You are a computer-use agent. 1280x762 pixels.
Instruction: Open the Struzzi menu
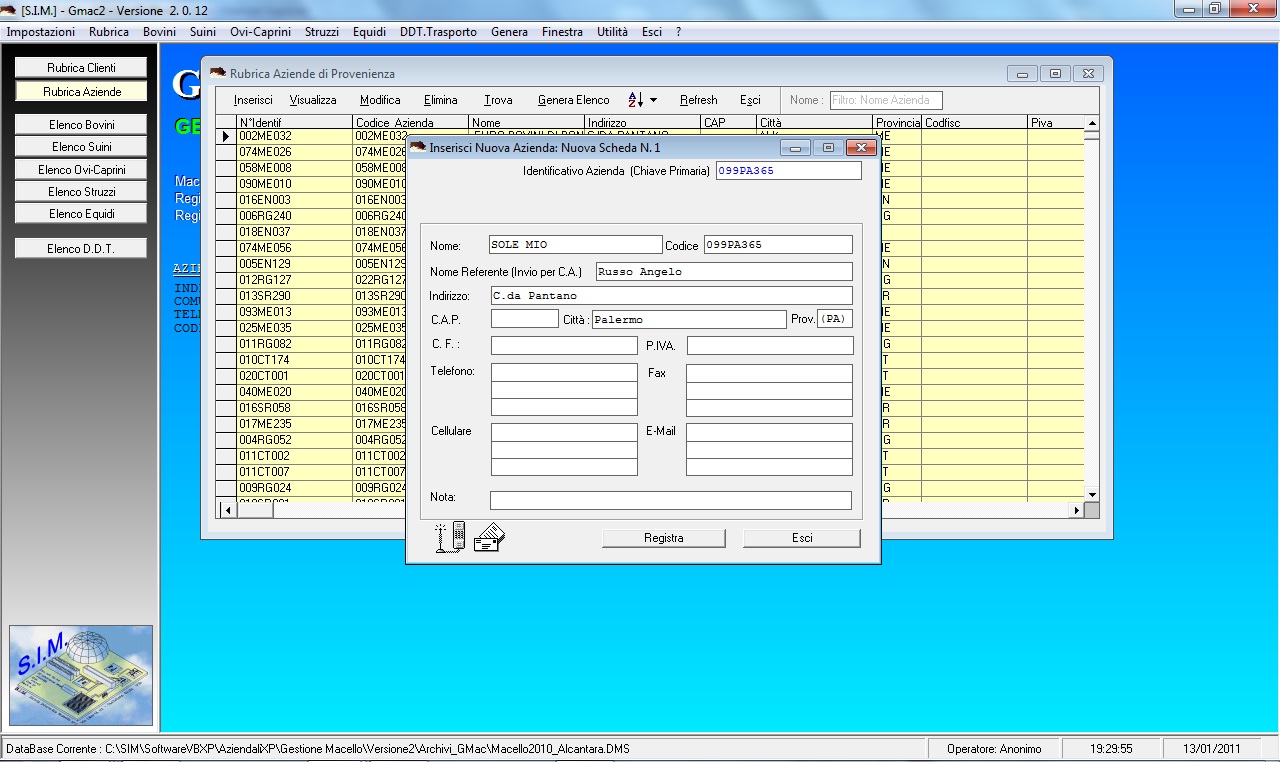tap(322, 32)
